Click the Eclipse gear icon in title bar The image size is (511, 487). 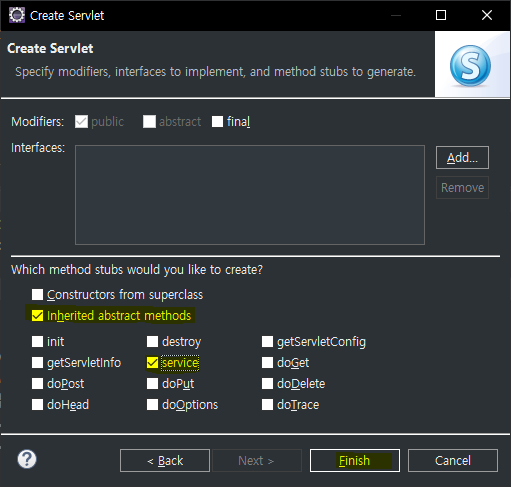pos(16,15)
